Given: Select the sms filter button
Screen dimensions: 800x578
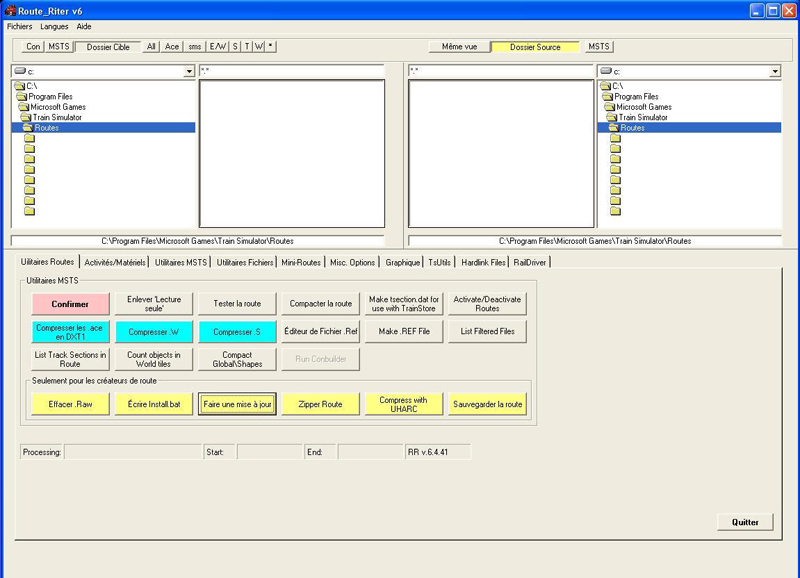Looking at the screenshot, I should 194,46.
